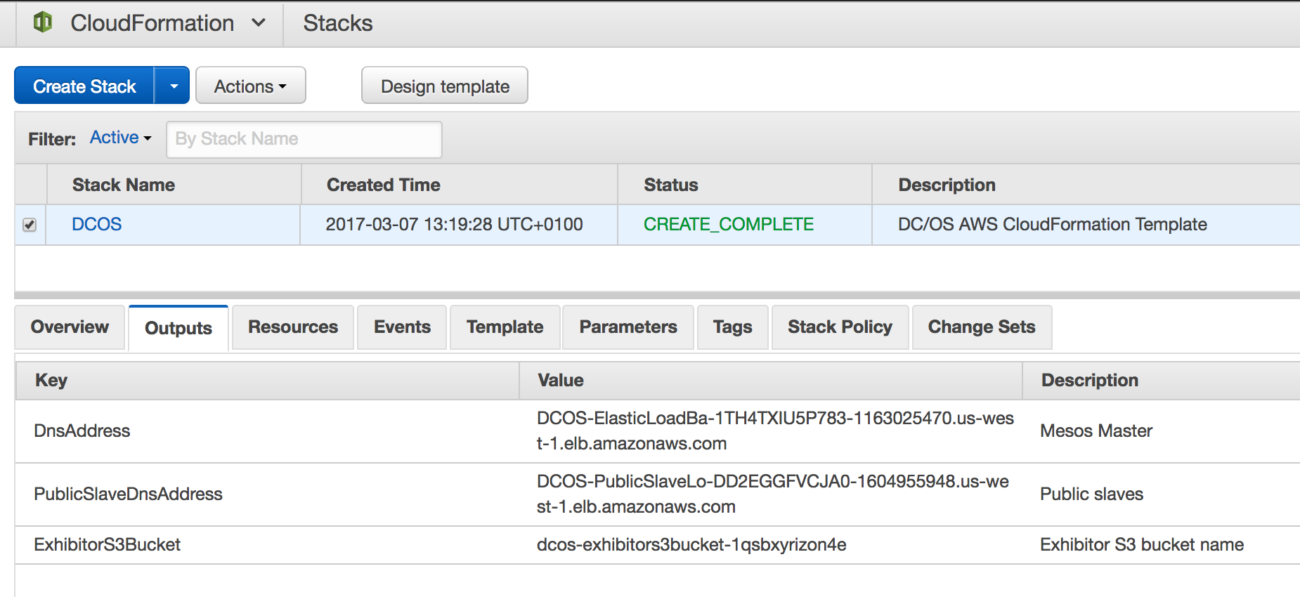1300x597 pixels.
Task: Switch to the Overview tab
Action: tap(70, 327)
